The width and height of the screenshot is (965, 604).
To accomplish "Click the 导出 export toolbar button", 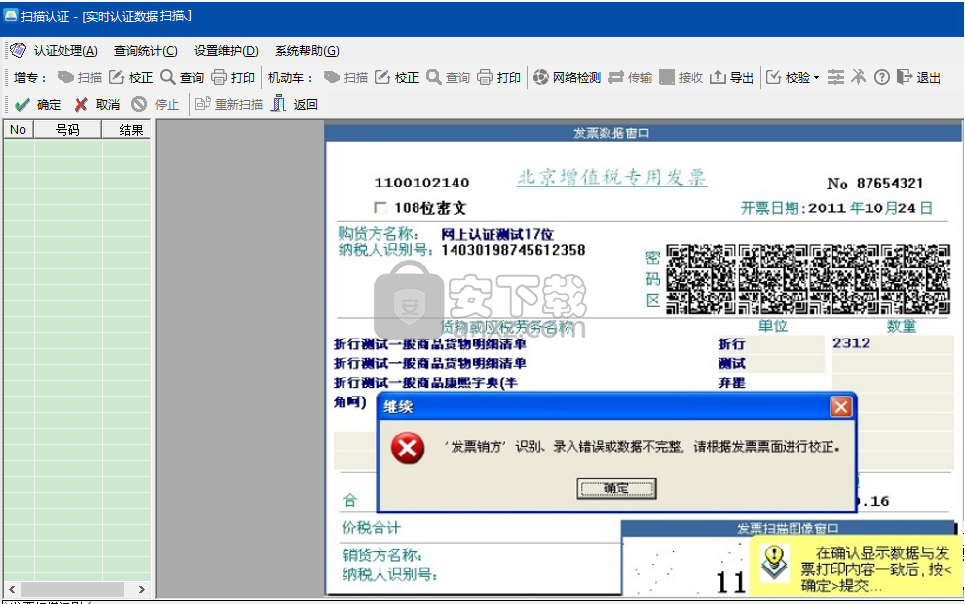I will click(732, 78).
